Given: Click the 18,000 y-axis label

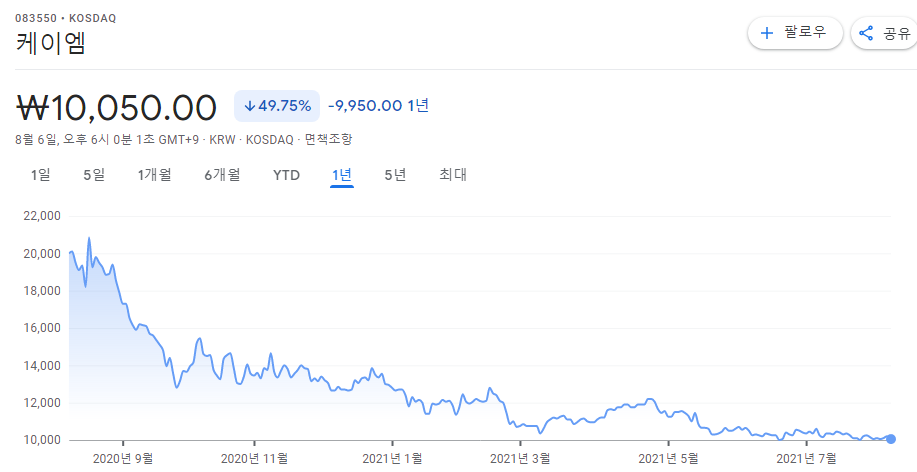Looking at the screenshot, I should (x=42, y=291).
